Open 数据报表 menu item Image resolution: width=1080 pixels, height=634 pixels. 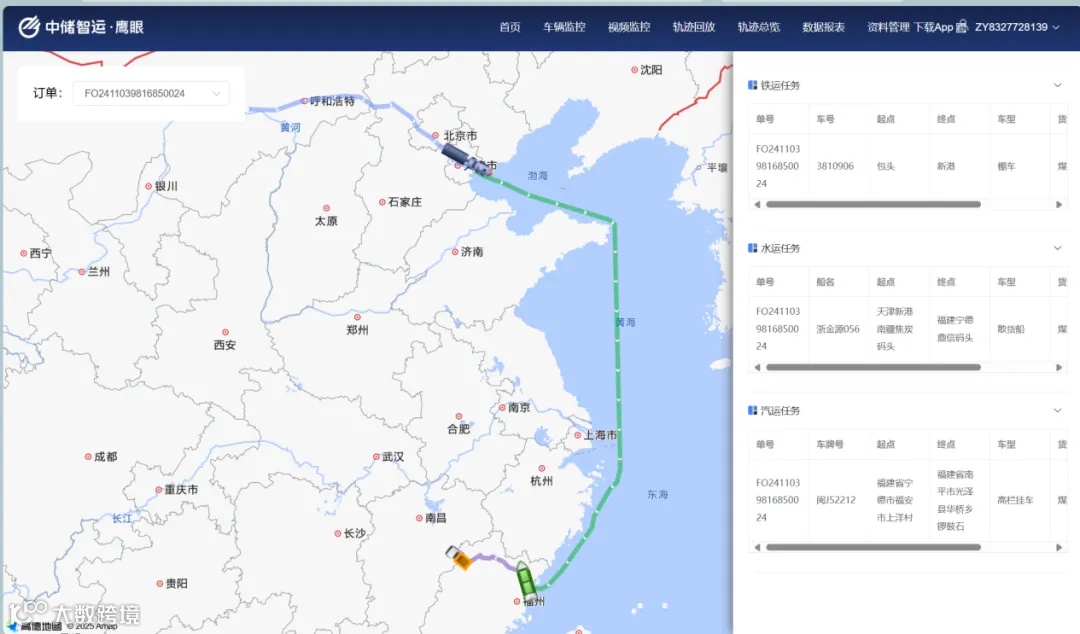pos(823,27)
